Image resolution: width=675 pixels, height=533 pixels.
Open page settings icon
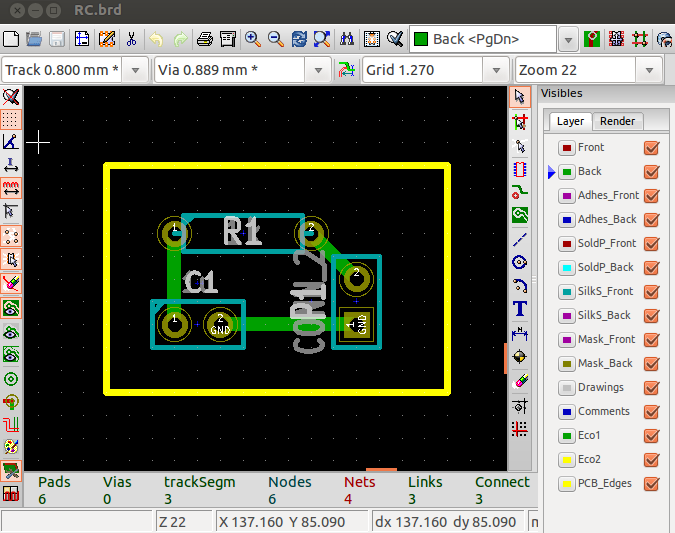click(x=82, y=39)
